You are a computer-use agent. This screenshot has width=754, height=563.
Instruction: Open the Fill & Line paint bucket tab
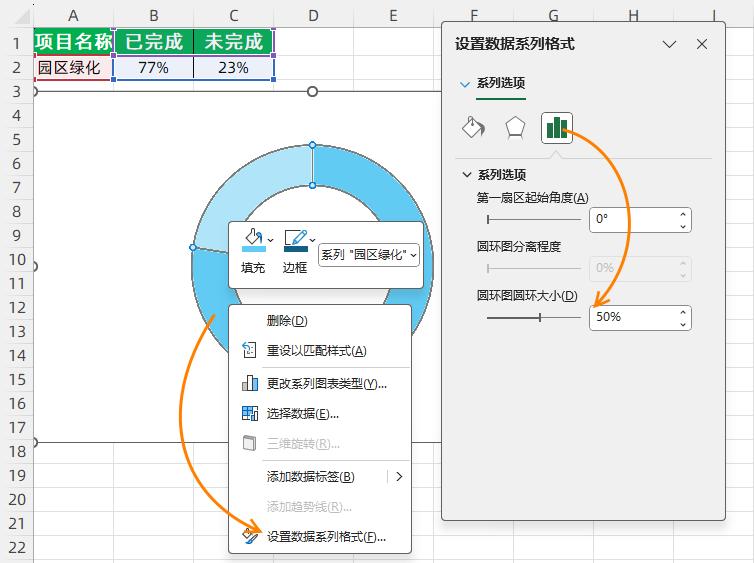pos(473,127)
